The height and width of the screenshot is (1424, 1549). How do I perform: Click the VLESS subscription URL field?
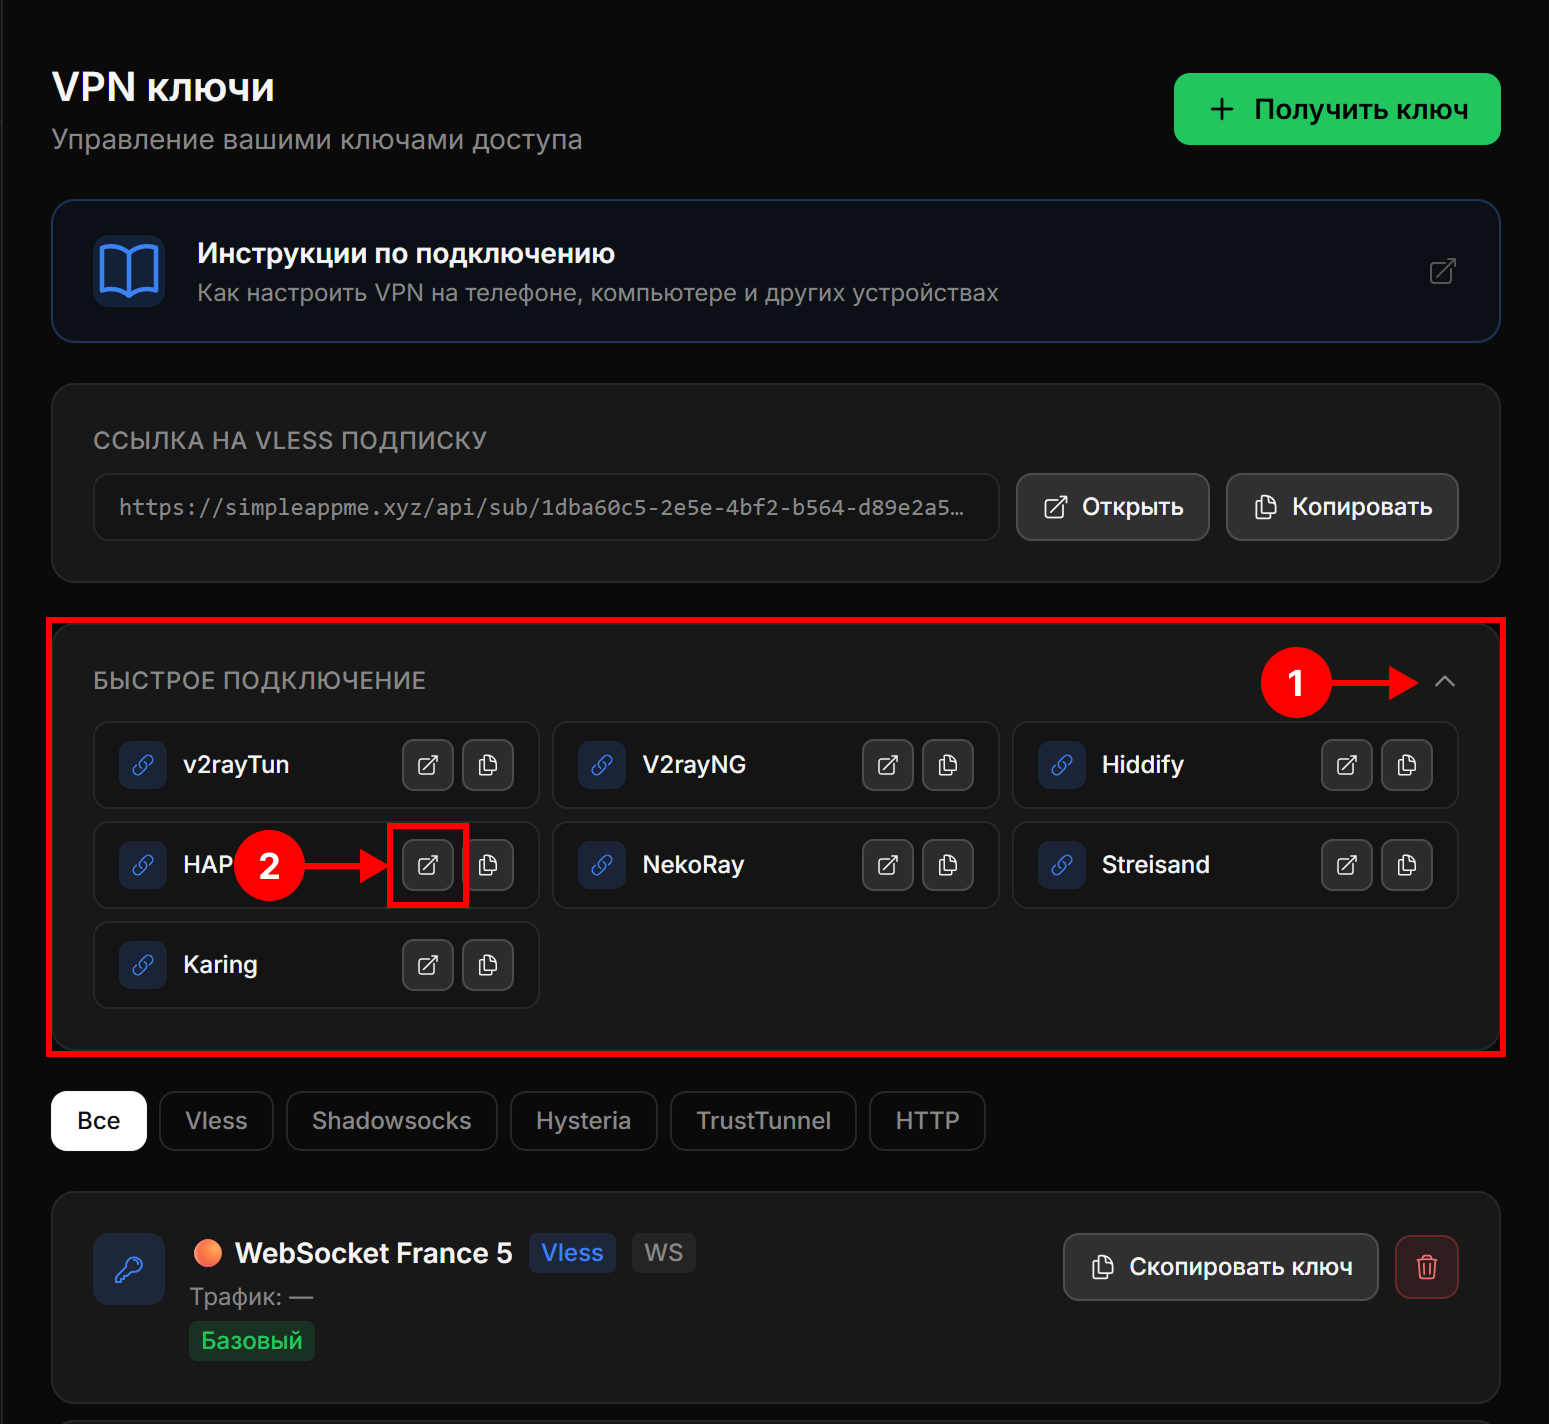545,507
